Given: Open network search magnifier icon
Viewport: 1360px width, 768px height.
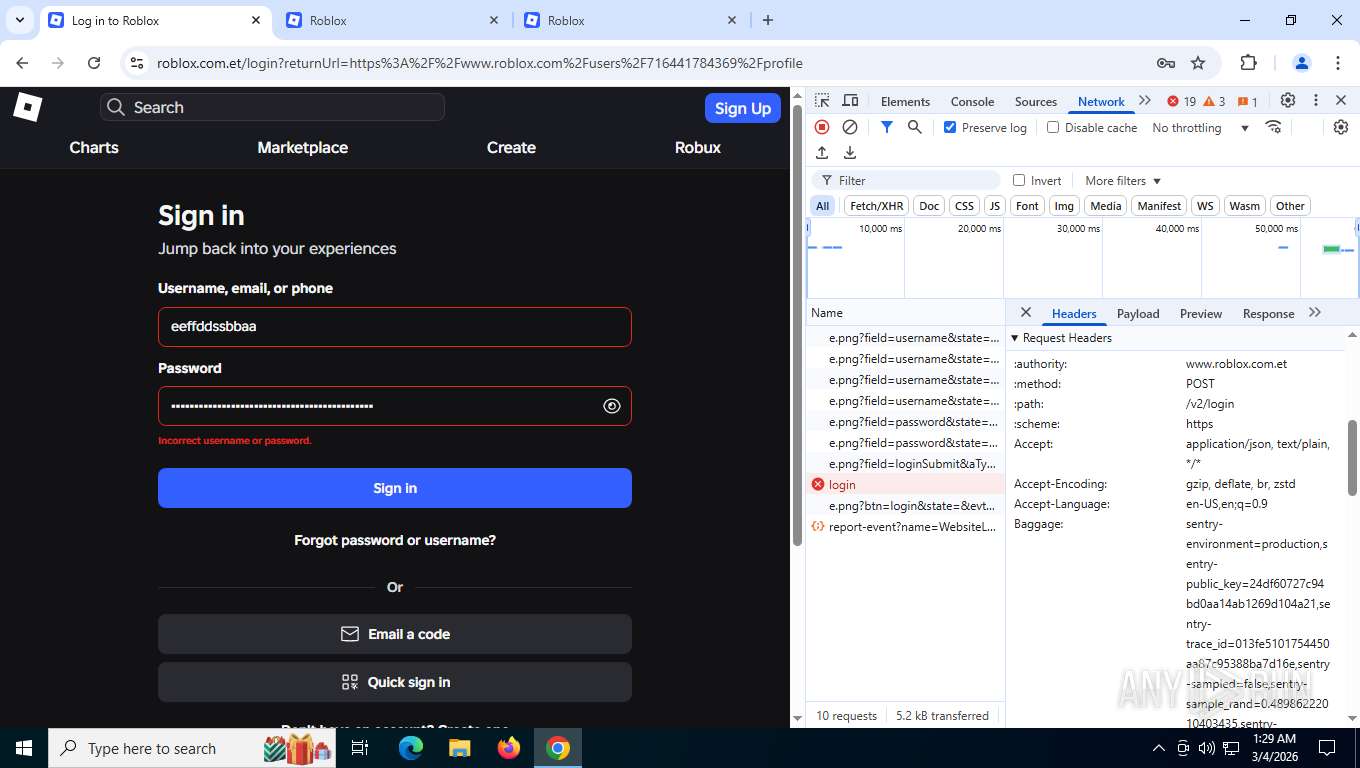Looking at the screenshot, I should pyautogui.click(x=914, y=127).
